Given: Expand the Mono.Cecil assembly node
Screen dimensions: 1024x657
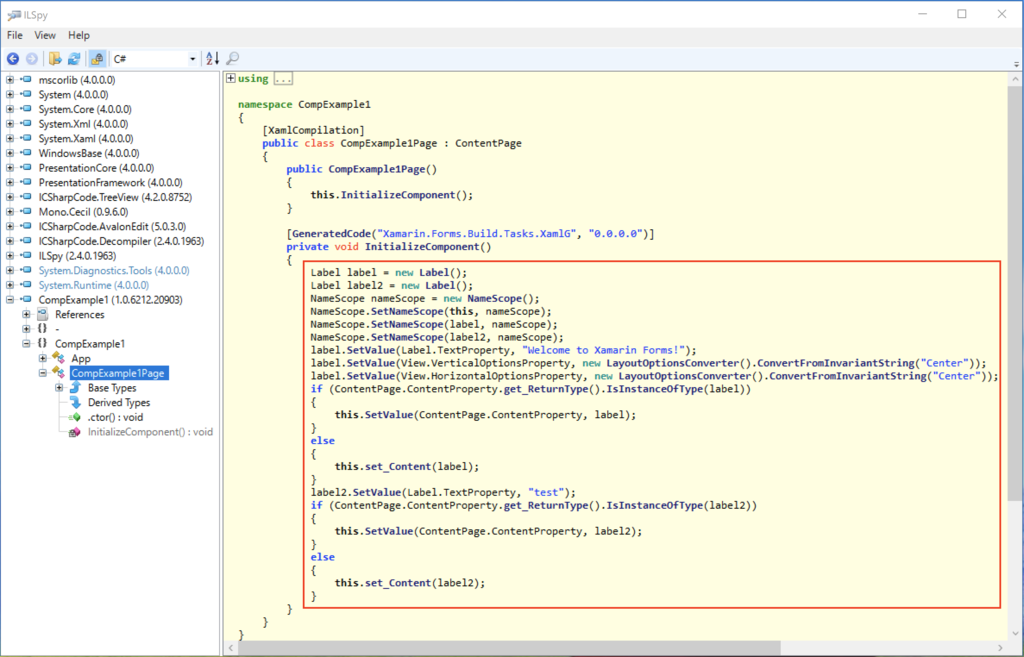Looking at the screenshot, I should click(x=10, y=212).
